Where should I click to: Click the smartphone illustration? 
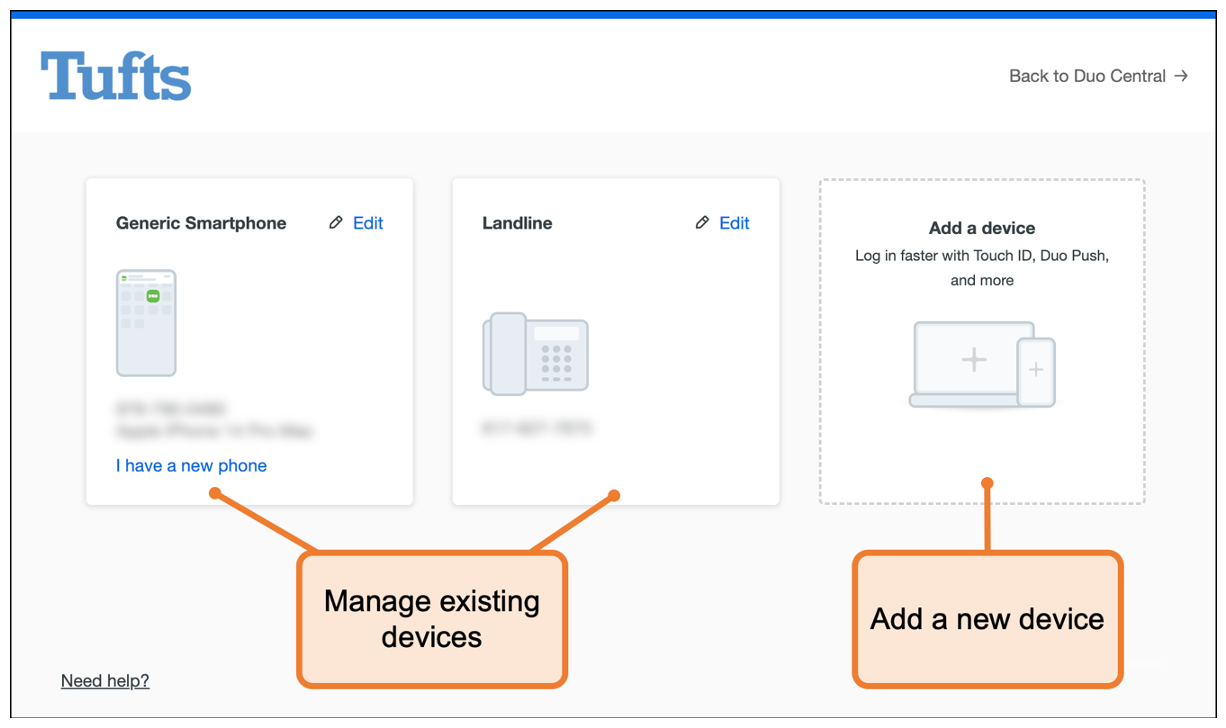(146, 323)
